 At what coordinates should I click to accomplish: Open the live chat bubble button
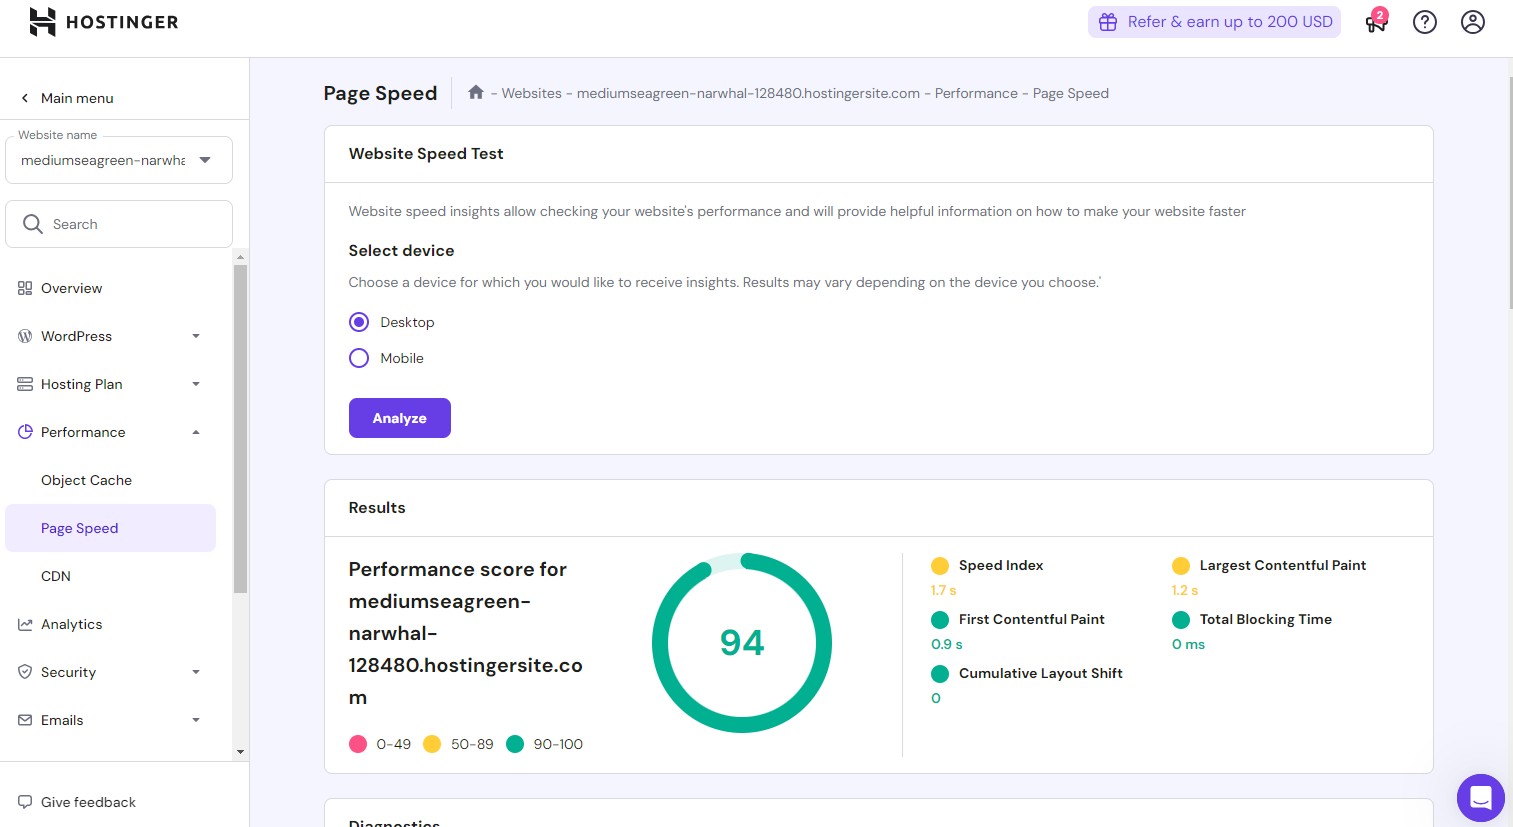pyautogui.click(x=1481, y=798)
